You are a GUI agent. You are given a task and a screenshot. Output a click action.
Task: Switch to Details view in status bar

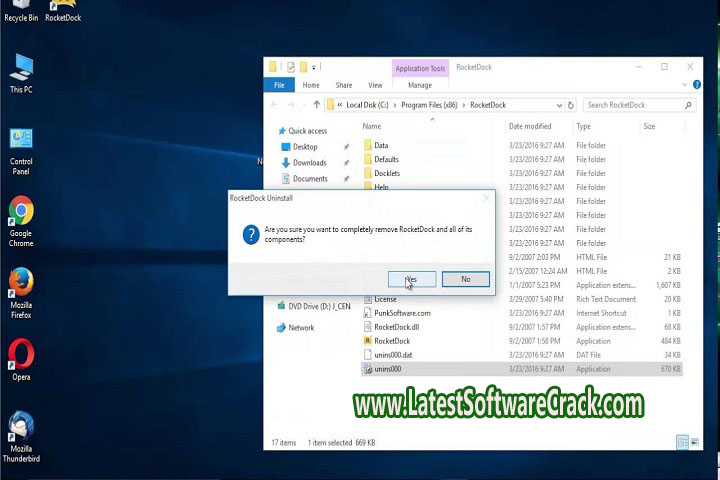[x=682, y=442]
